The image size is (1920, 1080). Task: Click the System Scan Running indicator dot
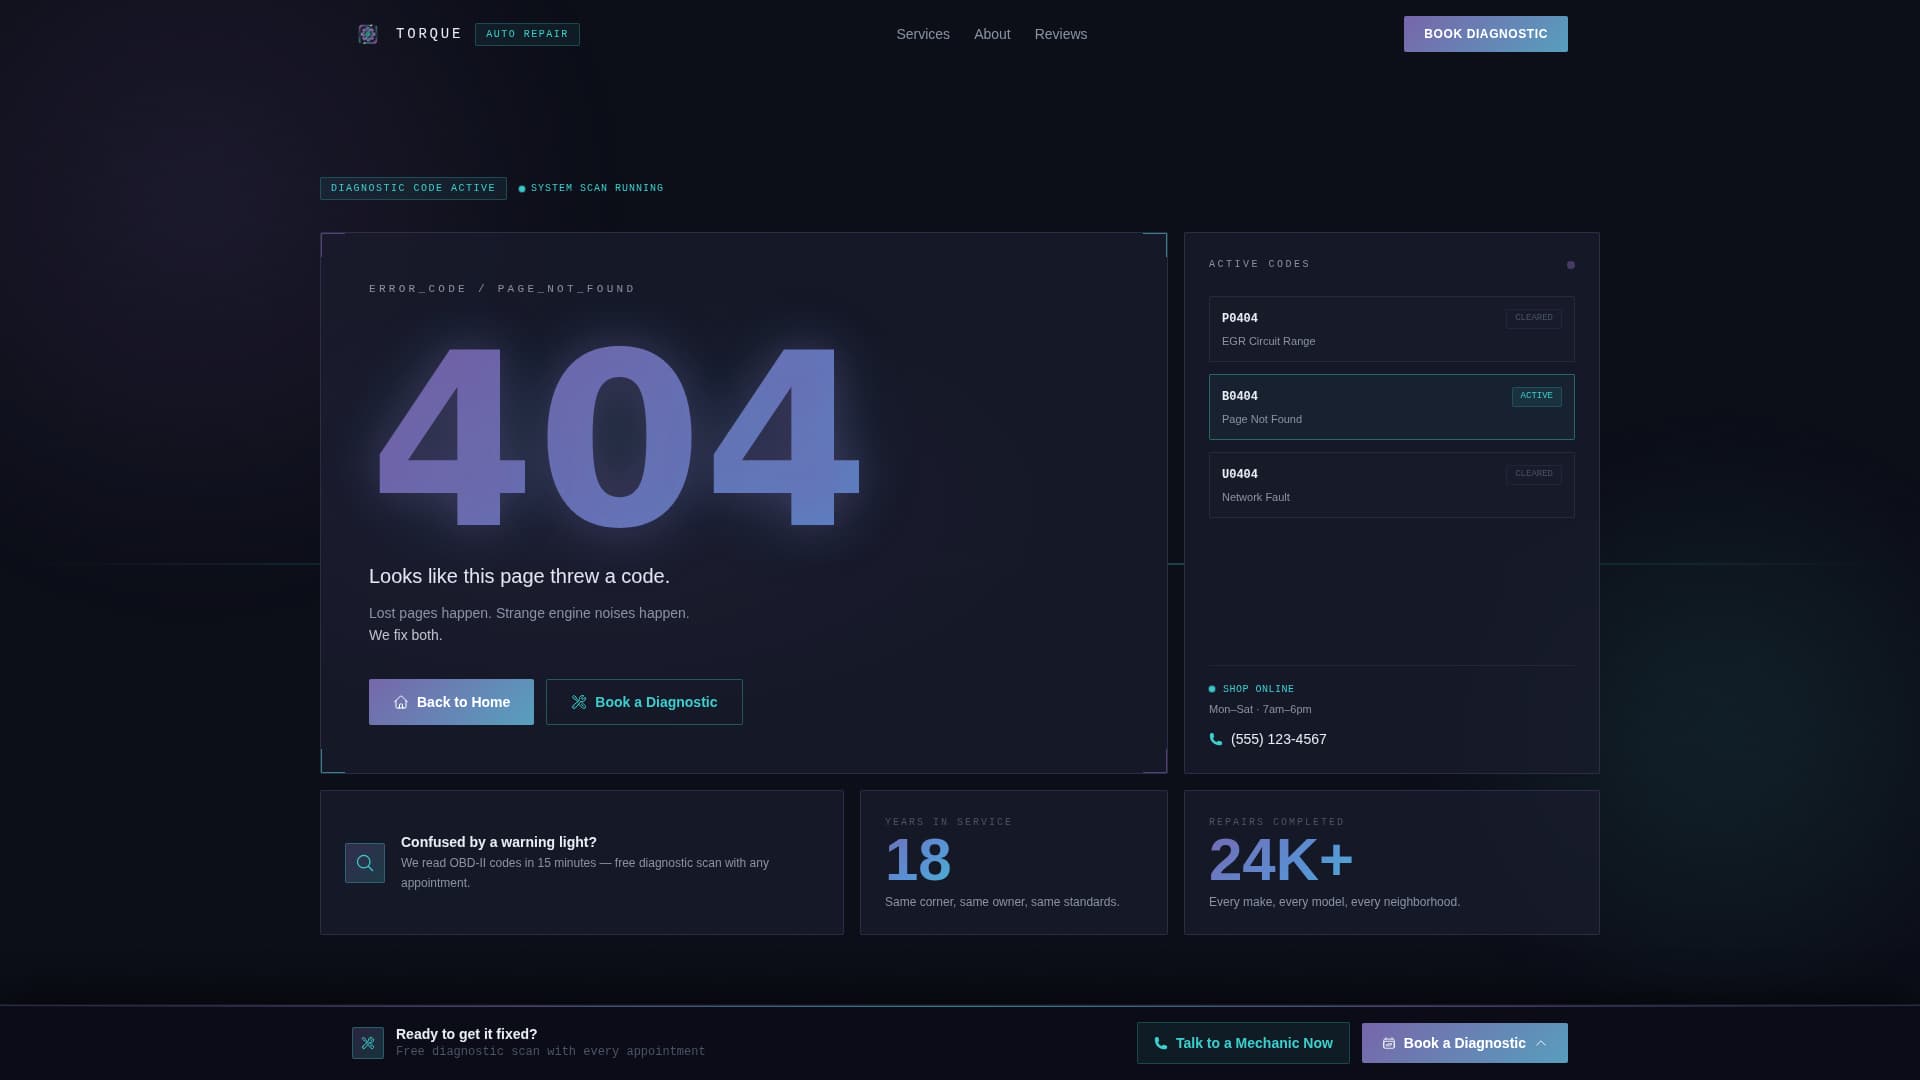pos(522,189)
